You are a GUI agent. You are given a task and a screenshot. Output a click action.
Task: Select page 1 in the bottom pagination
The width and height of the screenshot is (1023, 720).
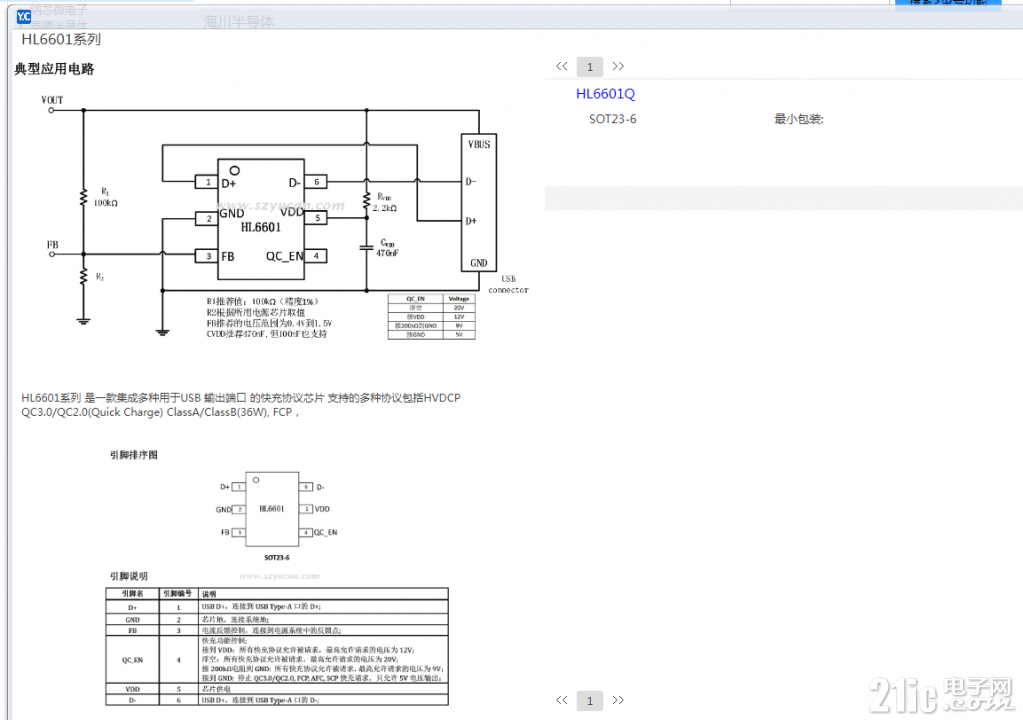590,700
